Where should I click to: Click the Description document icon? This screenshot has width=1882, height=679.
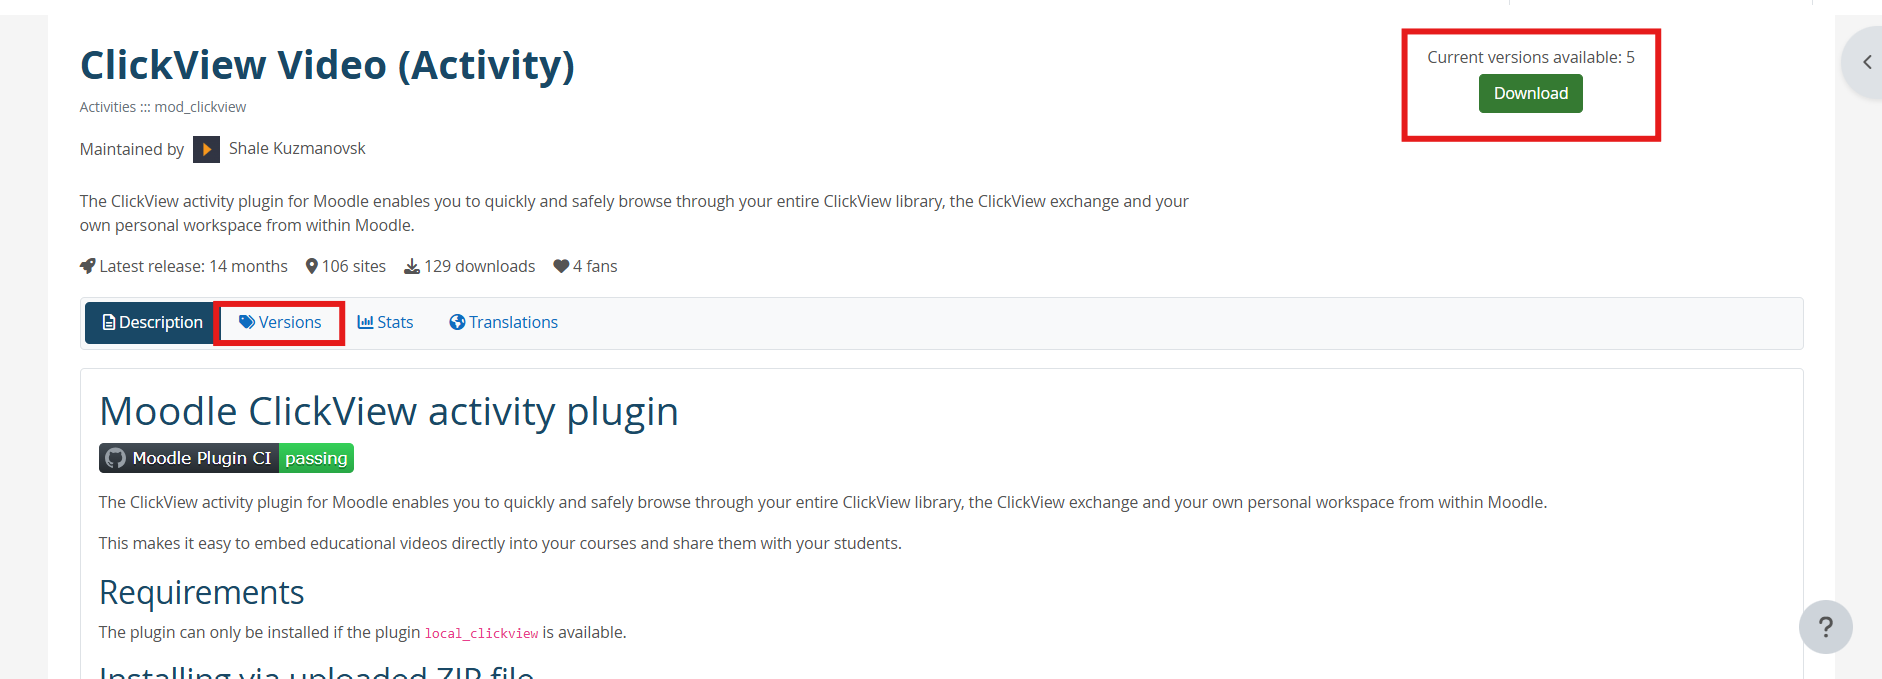(109, 322)
